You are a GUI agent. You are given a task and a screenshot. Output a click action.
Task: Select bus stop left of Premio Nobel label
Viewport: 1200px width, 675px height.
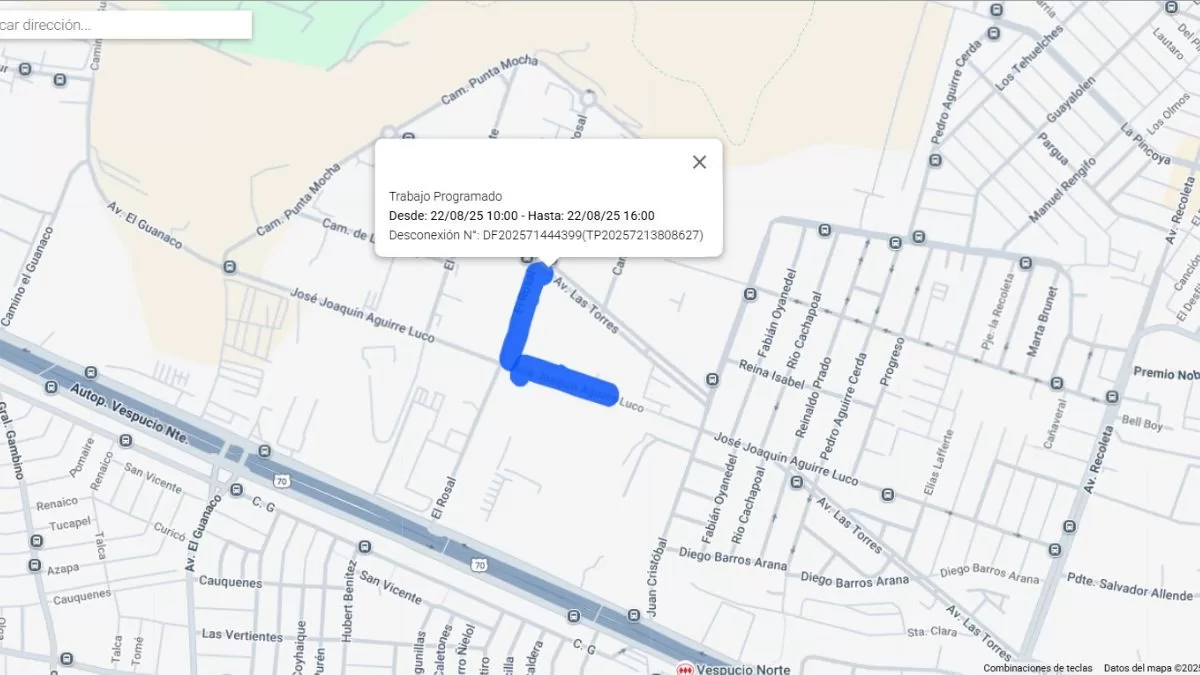(1113, 397)
